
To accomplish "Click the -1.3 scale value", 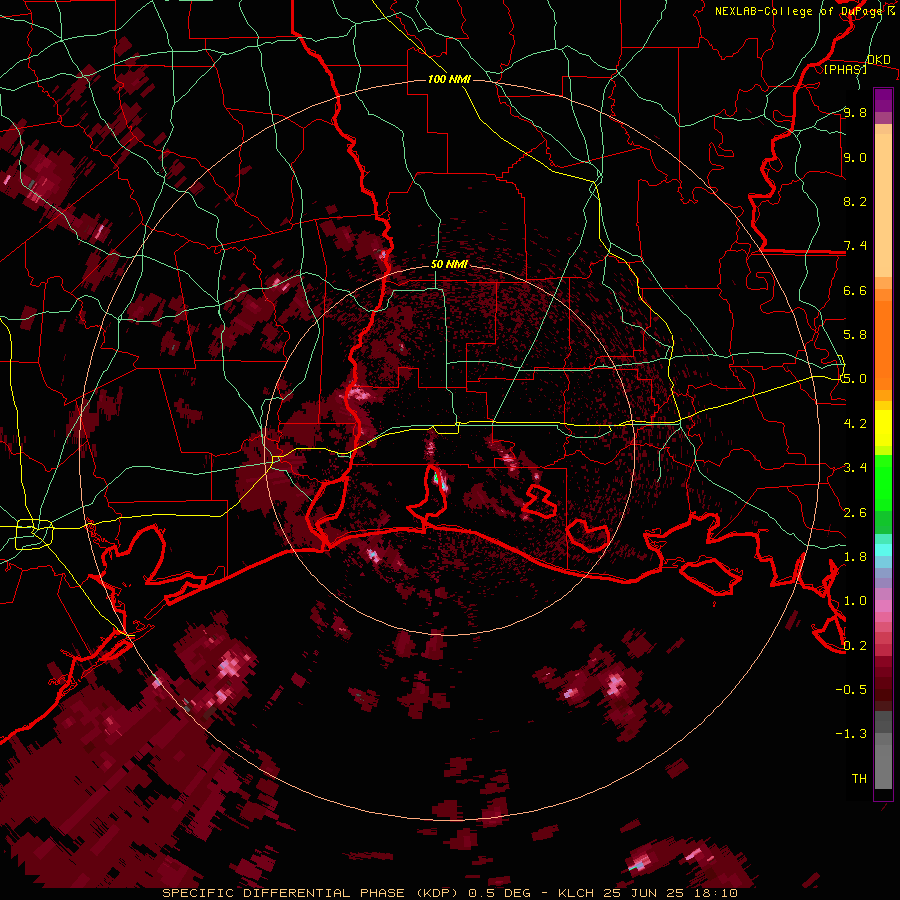I will tap(851, 734).
